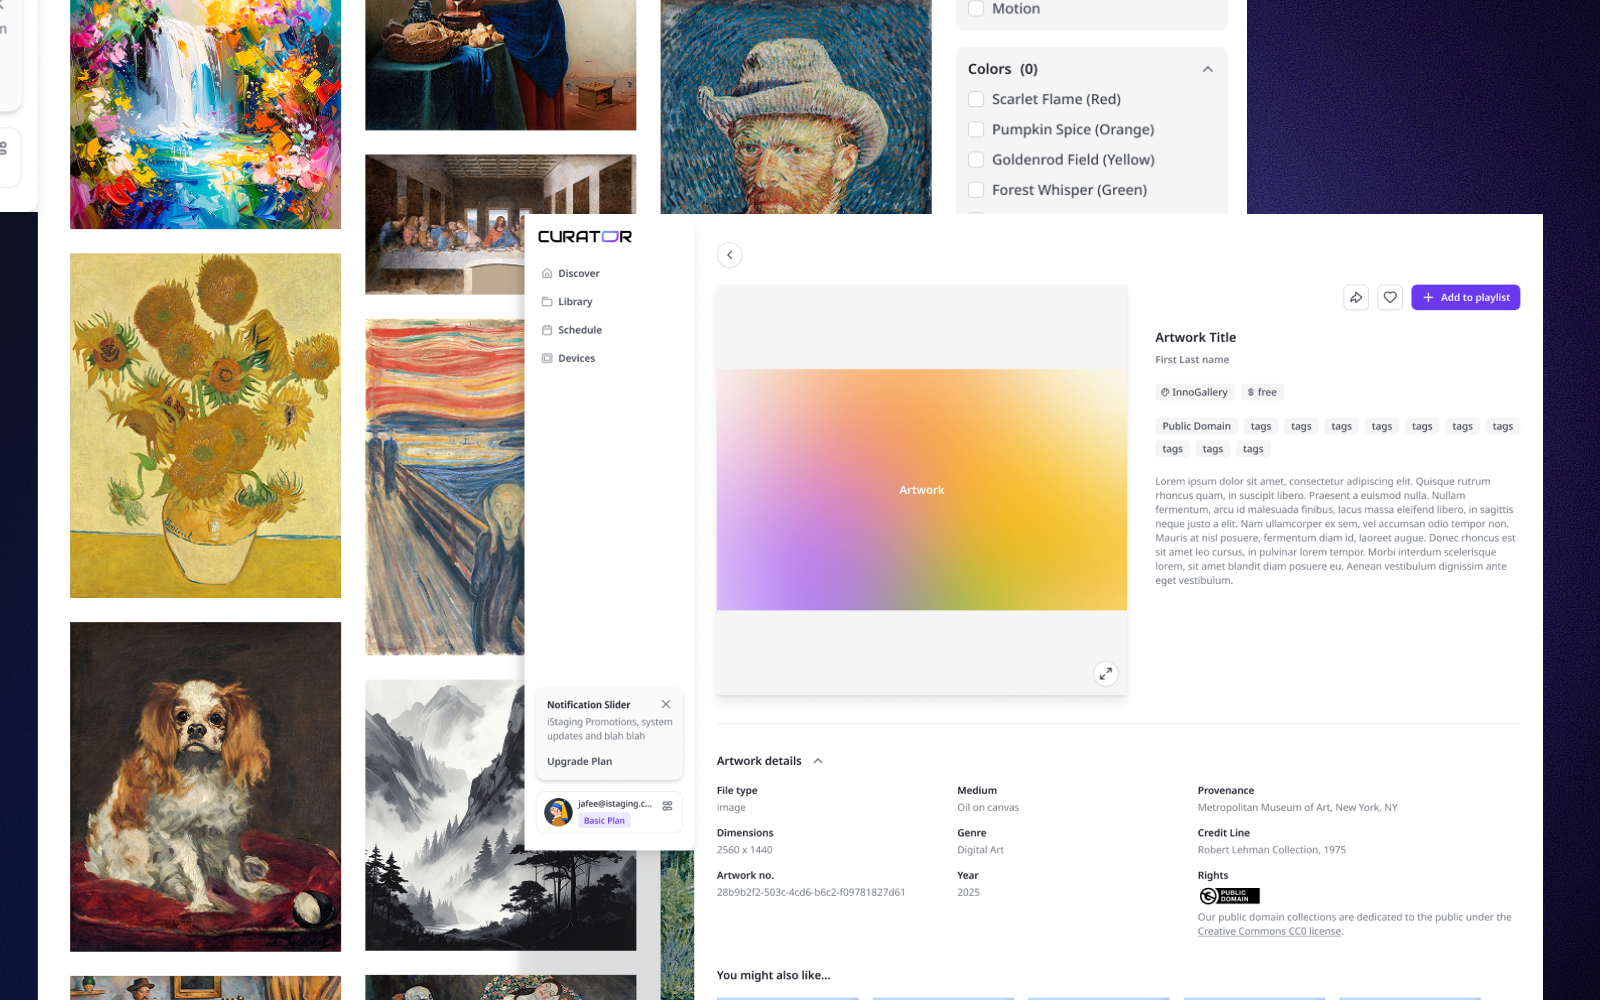Viewport: 1600px width, 1000px height.
Task: Click Robert Lehman Collection, 1975 credit line
Action: [1271, 850]
